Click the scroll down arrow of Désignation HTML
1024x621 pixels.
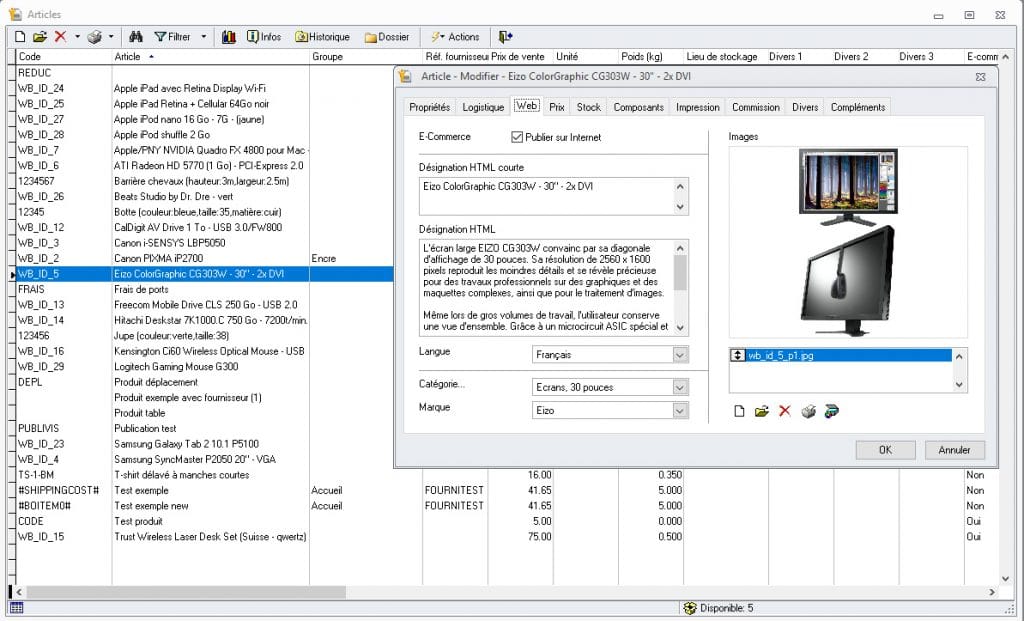tap(680, 328)
